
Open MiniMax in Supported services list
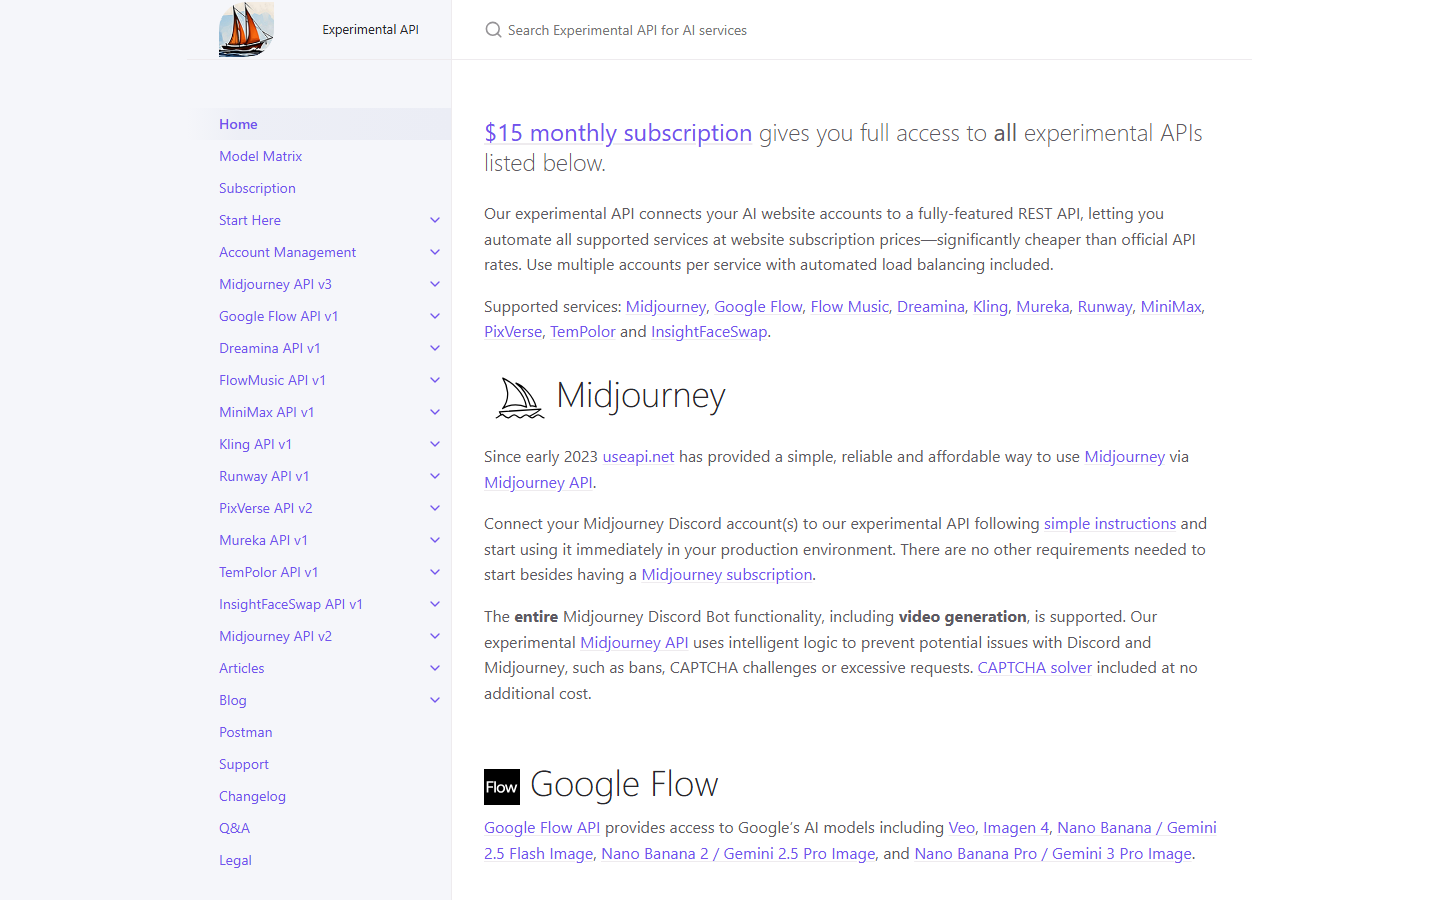point(1171,307)
